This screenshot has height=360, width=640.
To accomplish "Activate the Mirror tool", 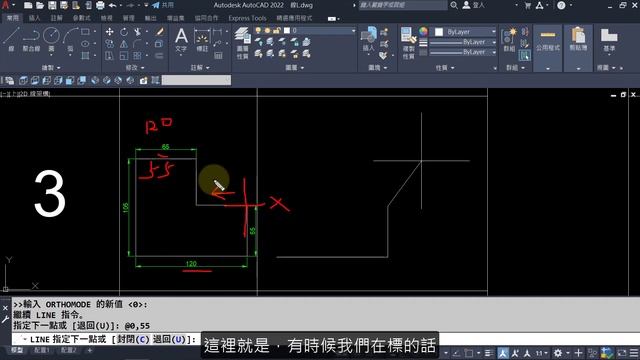I will (x=124, y=44).
